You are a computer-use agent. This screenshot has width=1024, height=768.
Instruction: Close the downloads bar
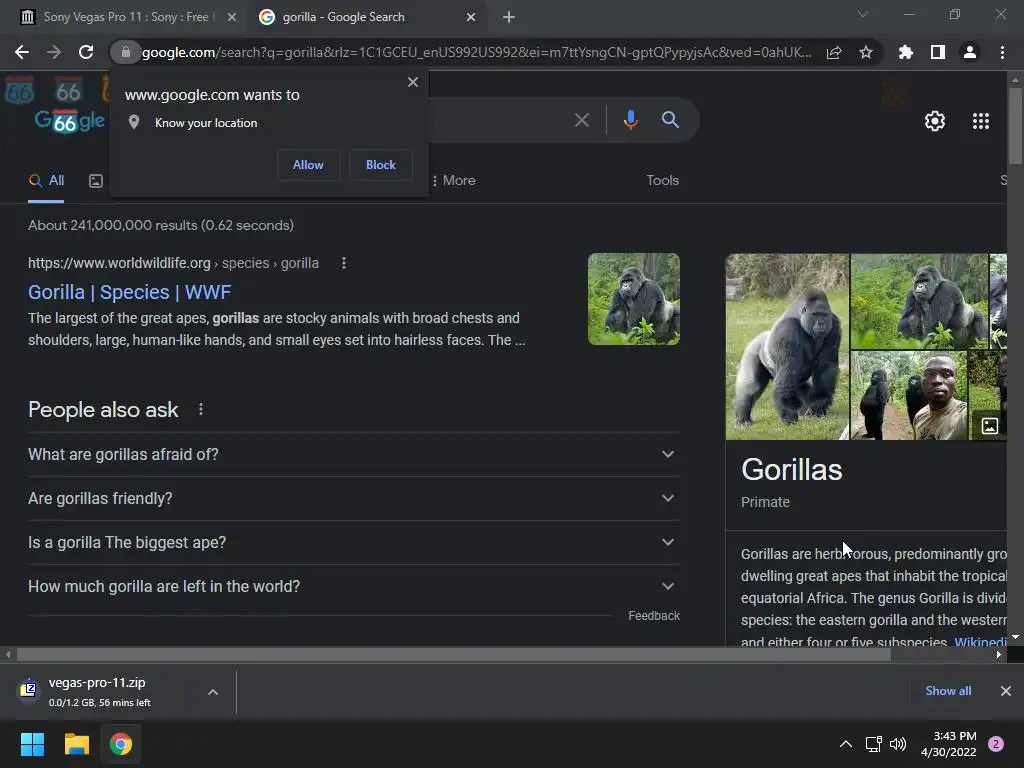pyautogui.click(x=1006, y=691)
